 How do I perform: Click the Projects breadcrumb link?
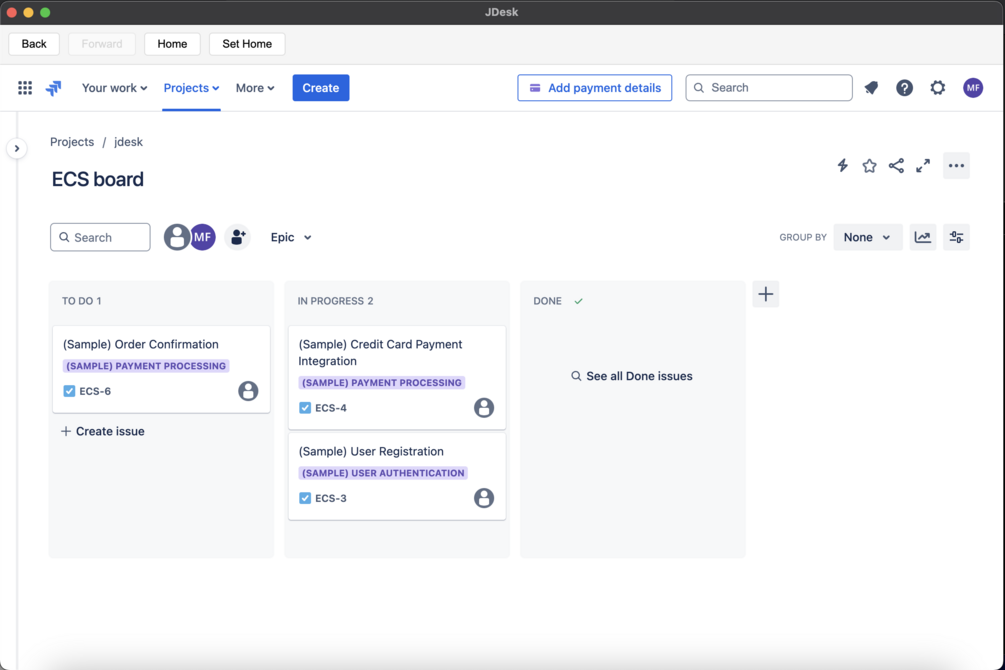coord(72,142)
